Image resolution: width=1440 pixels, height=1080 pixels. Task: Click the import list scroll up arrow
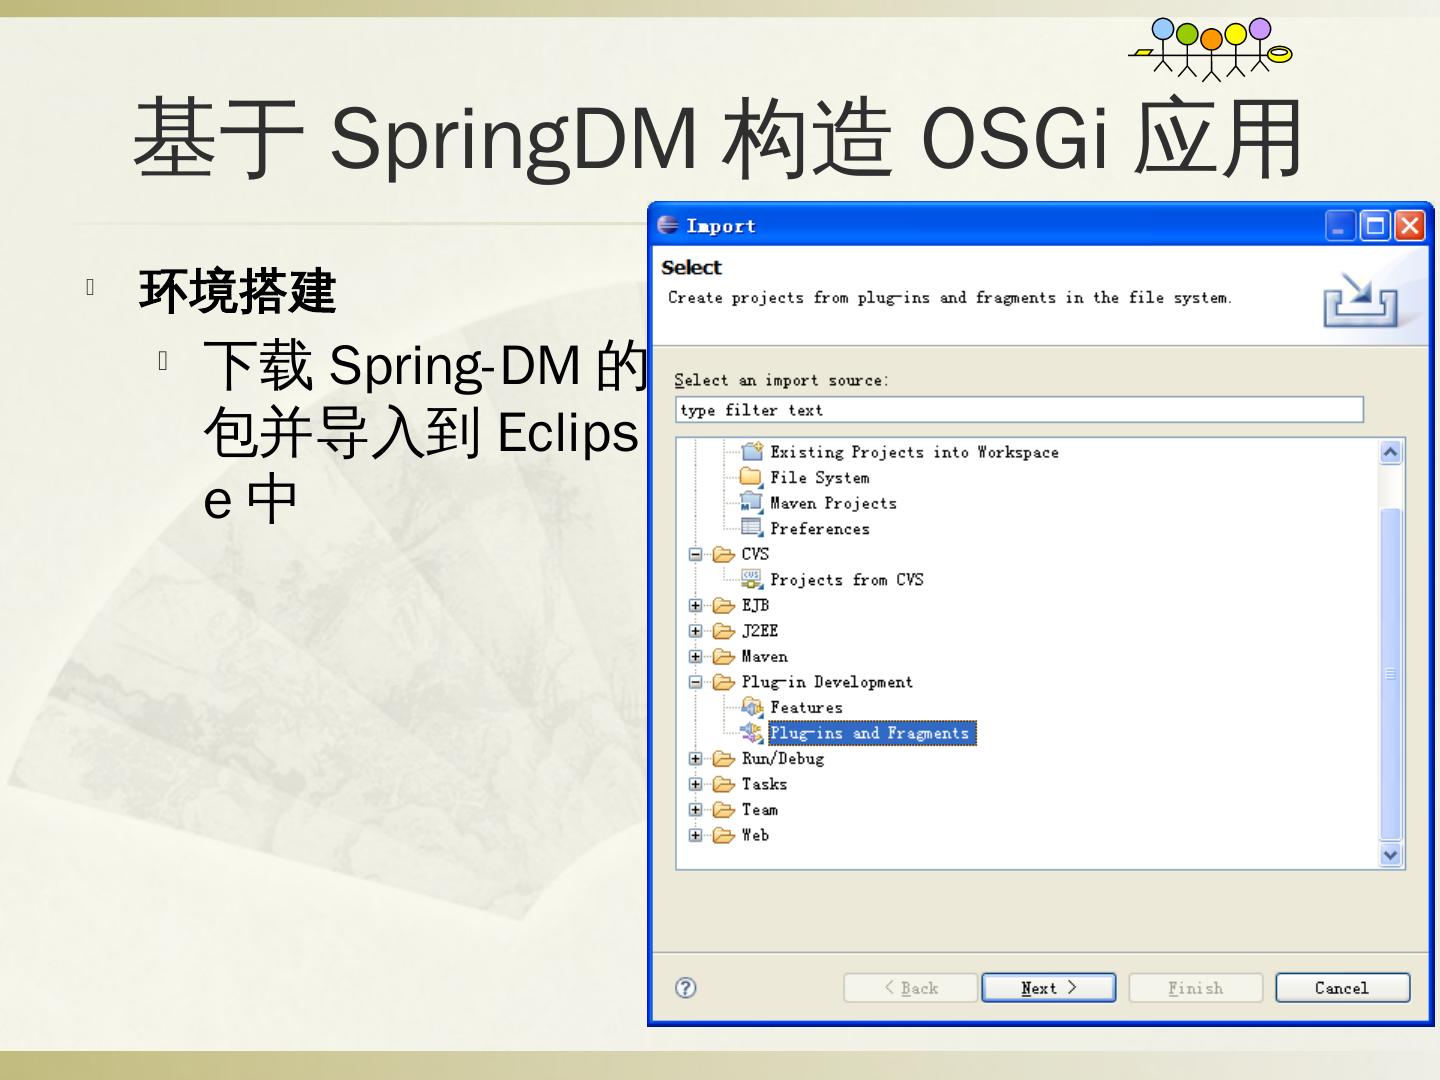click(1391, 452)
